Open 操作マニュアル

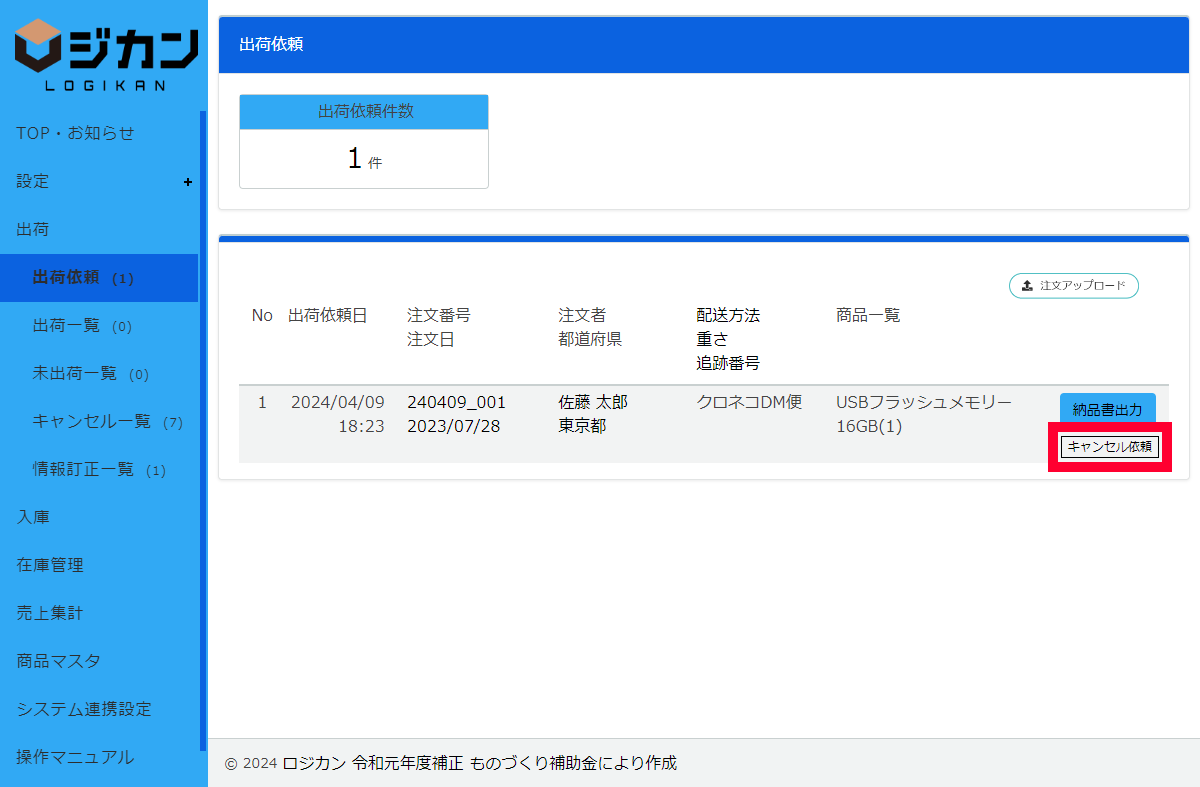point(75,757)
